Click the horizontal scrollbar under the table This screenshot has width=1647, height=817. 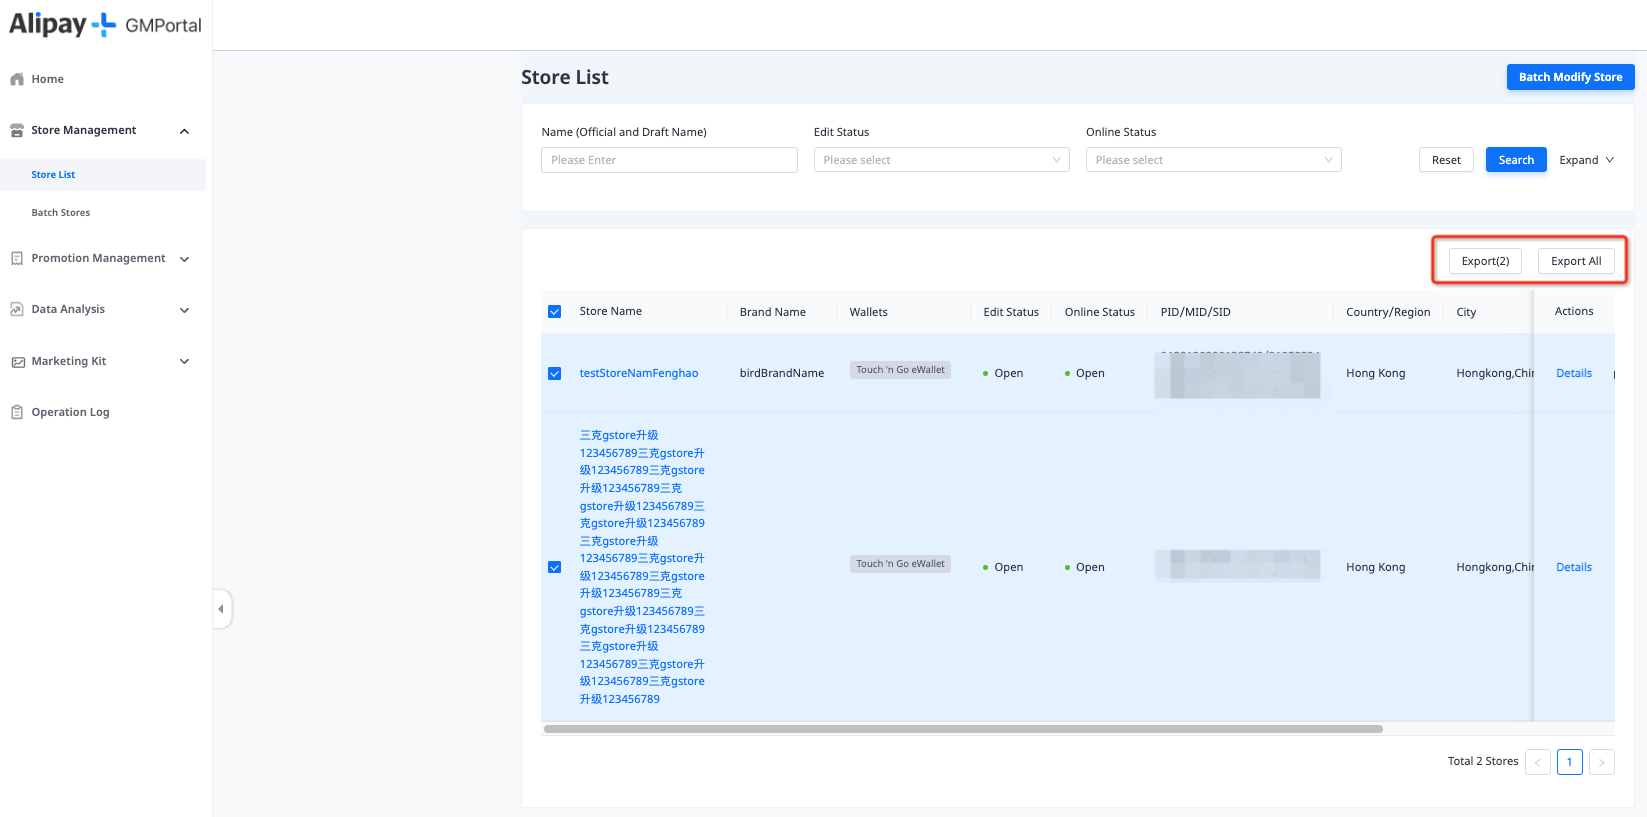962,729
